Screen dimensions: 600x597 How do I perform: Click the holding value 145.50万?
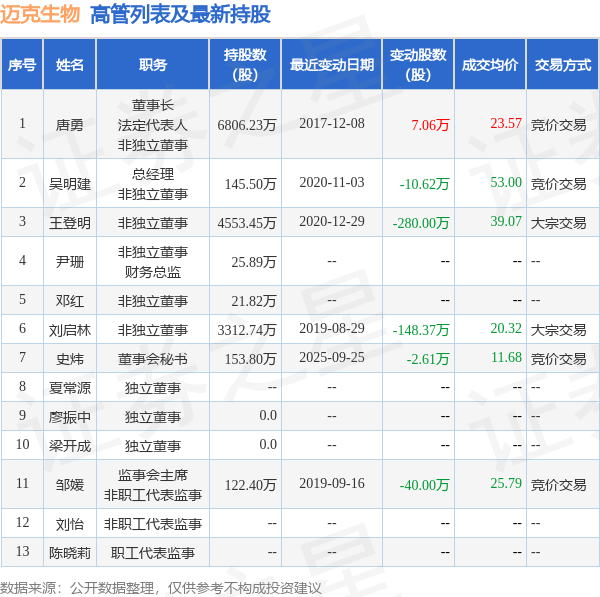point(250,184)
